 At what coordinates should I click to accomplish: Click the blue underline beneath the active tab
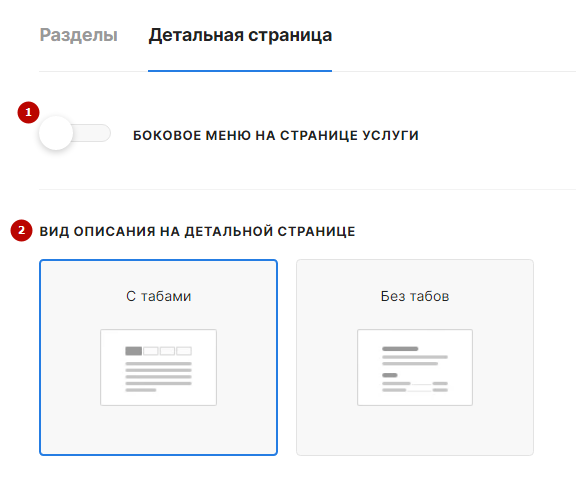(240, 71)
